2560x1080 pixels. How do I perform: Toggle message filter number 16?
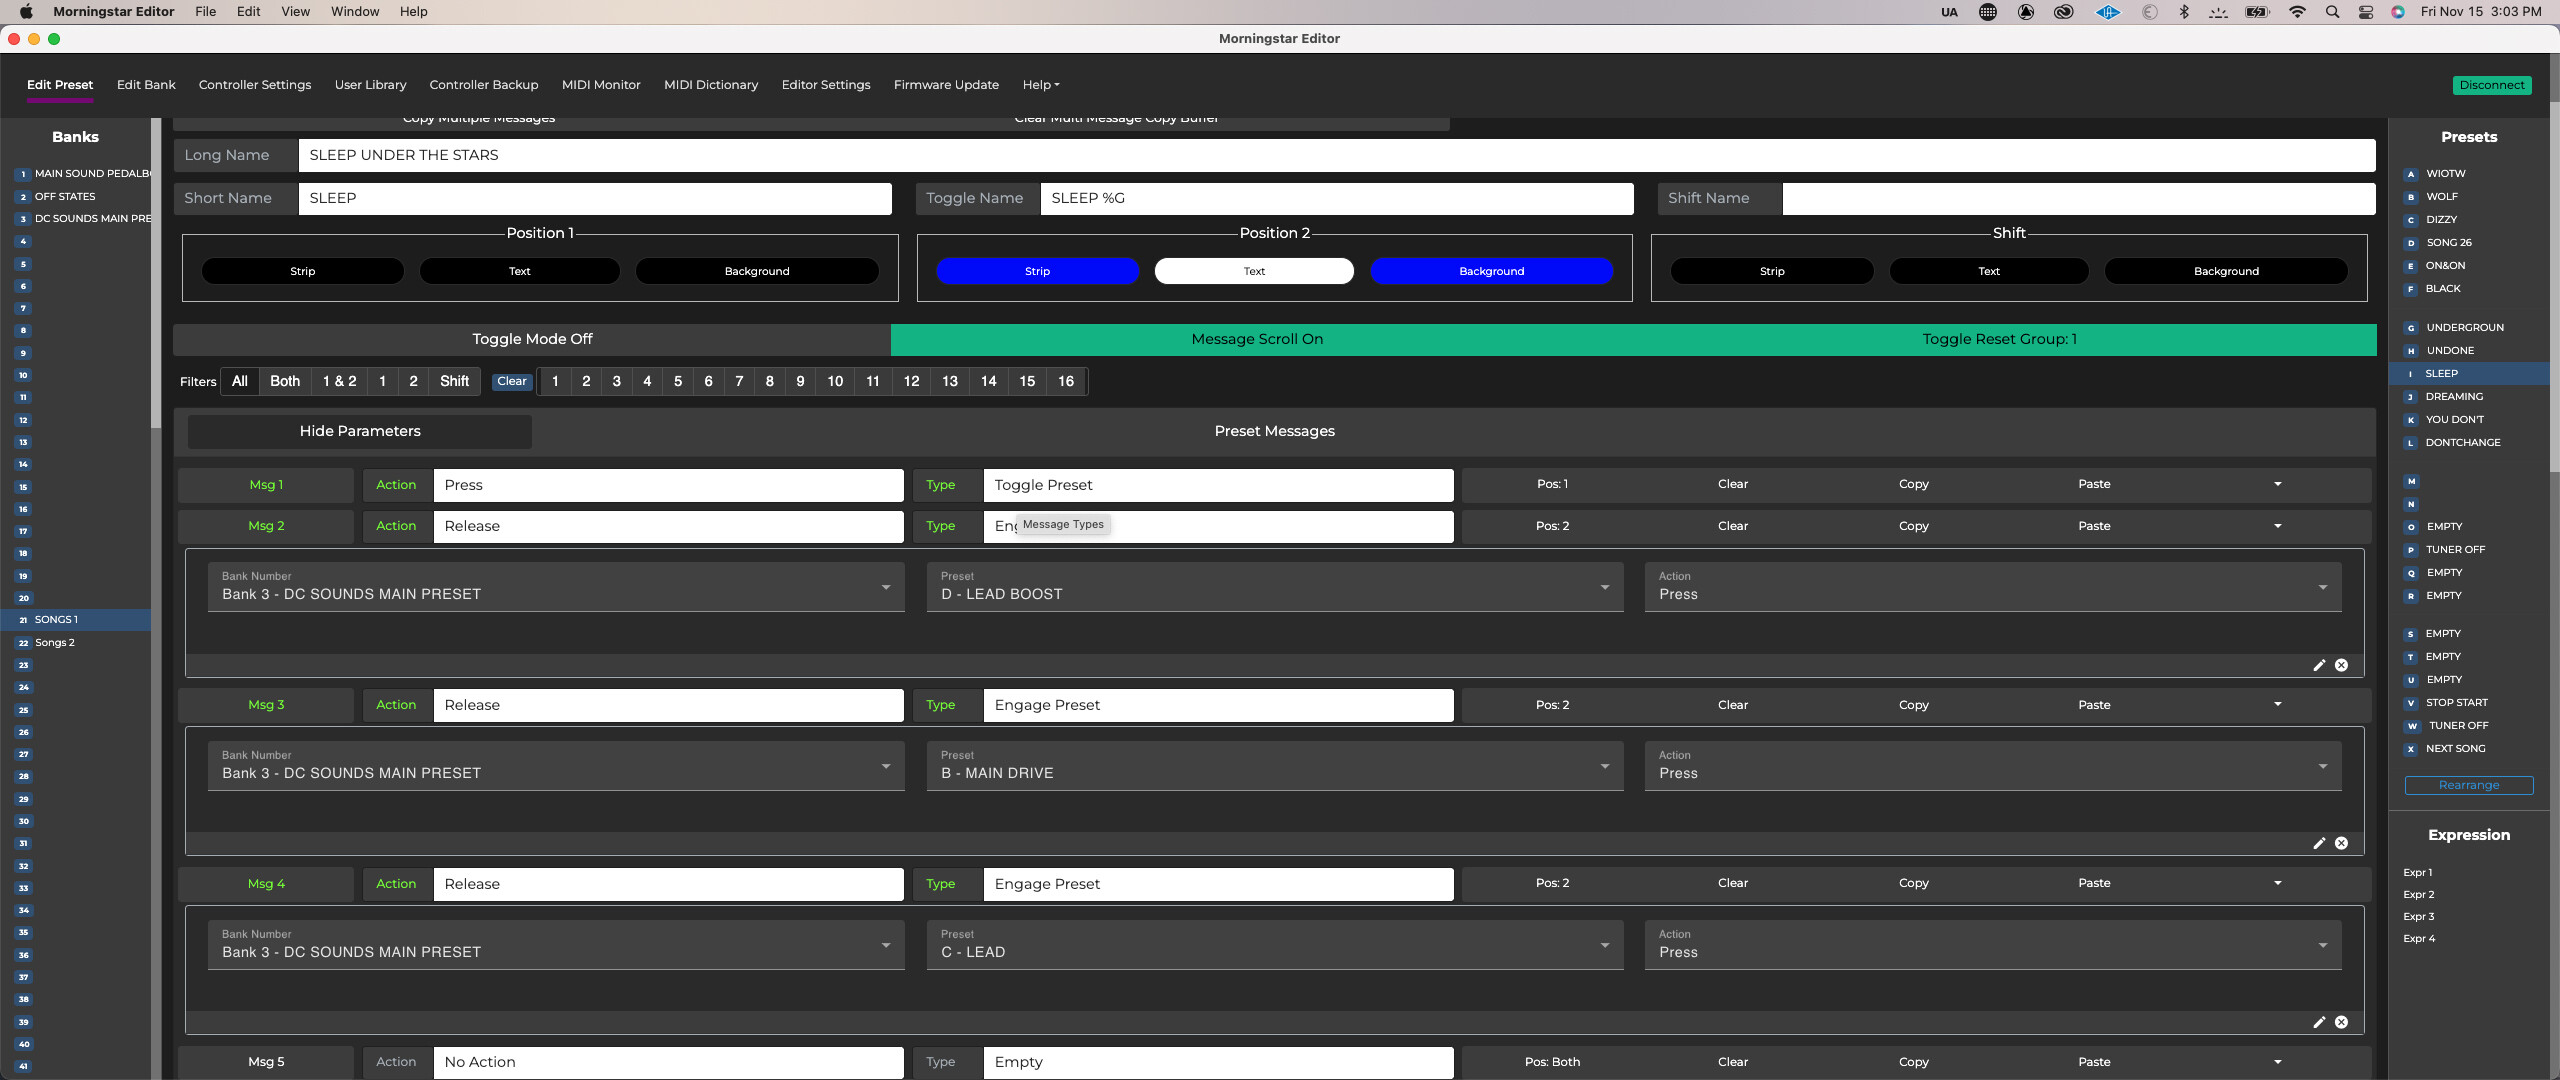1066,381
